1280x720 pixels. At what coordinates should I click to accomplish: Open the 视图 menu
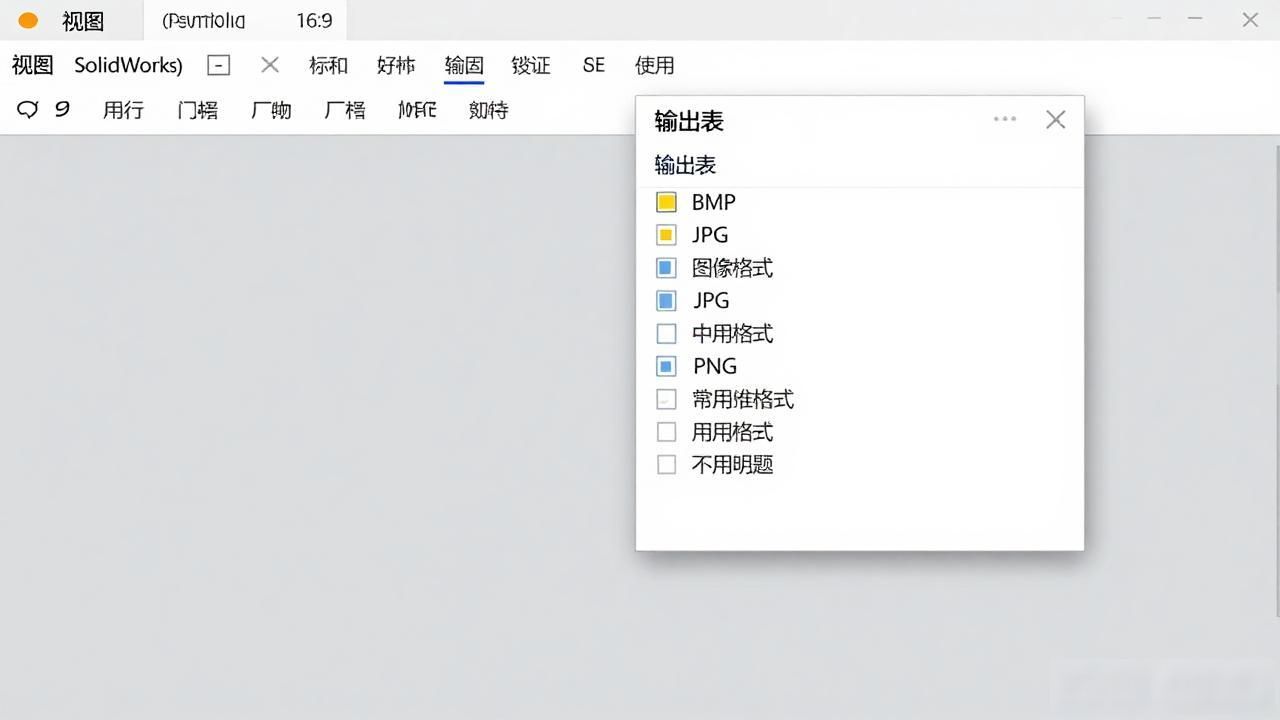(x=32, y=65)
